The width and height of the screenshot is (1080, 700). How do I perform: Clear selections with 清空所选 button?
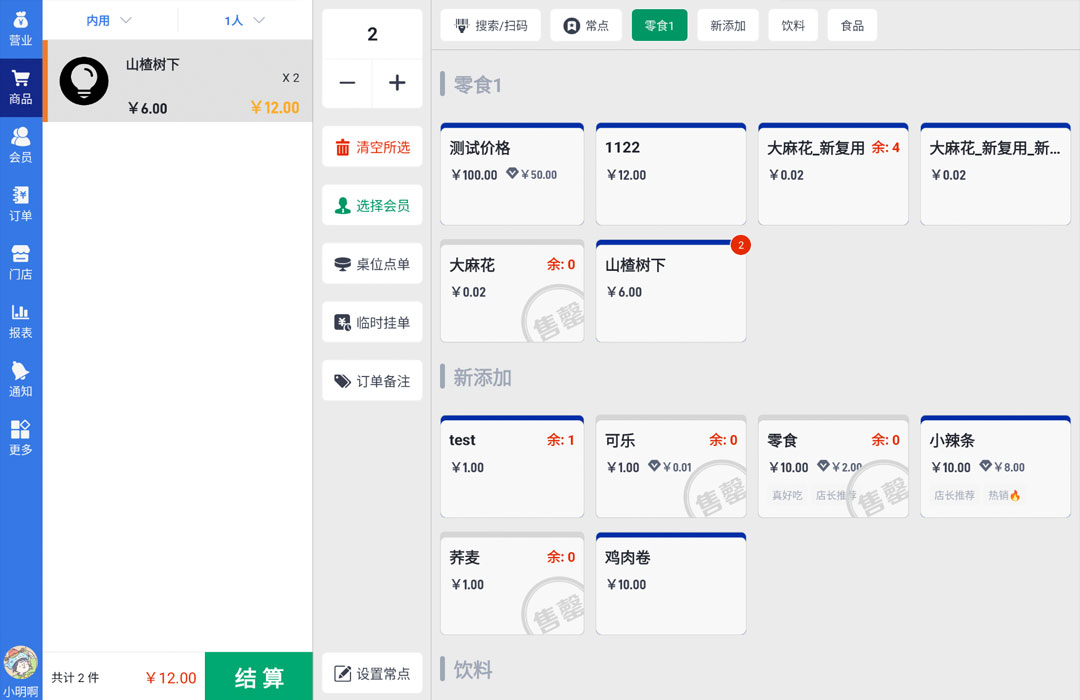[371, 145]
